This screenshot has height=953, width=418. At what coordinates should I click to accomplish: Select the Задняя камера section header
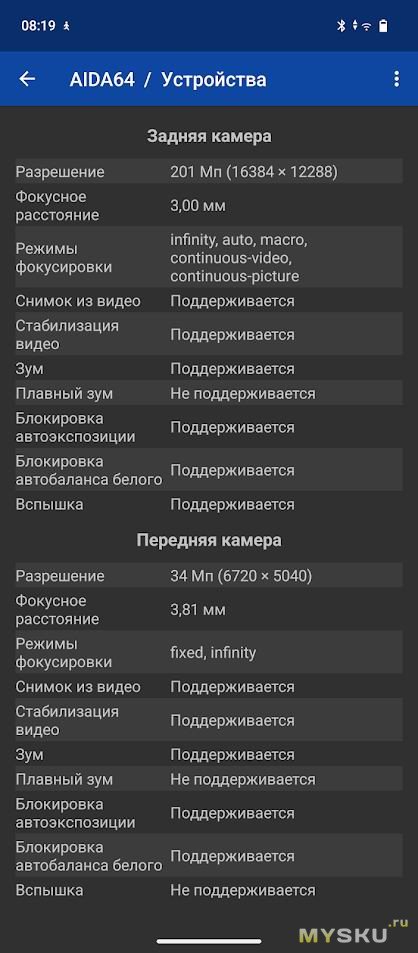(209, 136)
